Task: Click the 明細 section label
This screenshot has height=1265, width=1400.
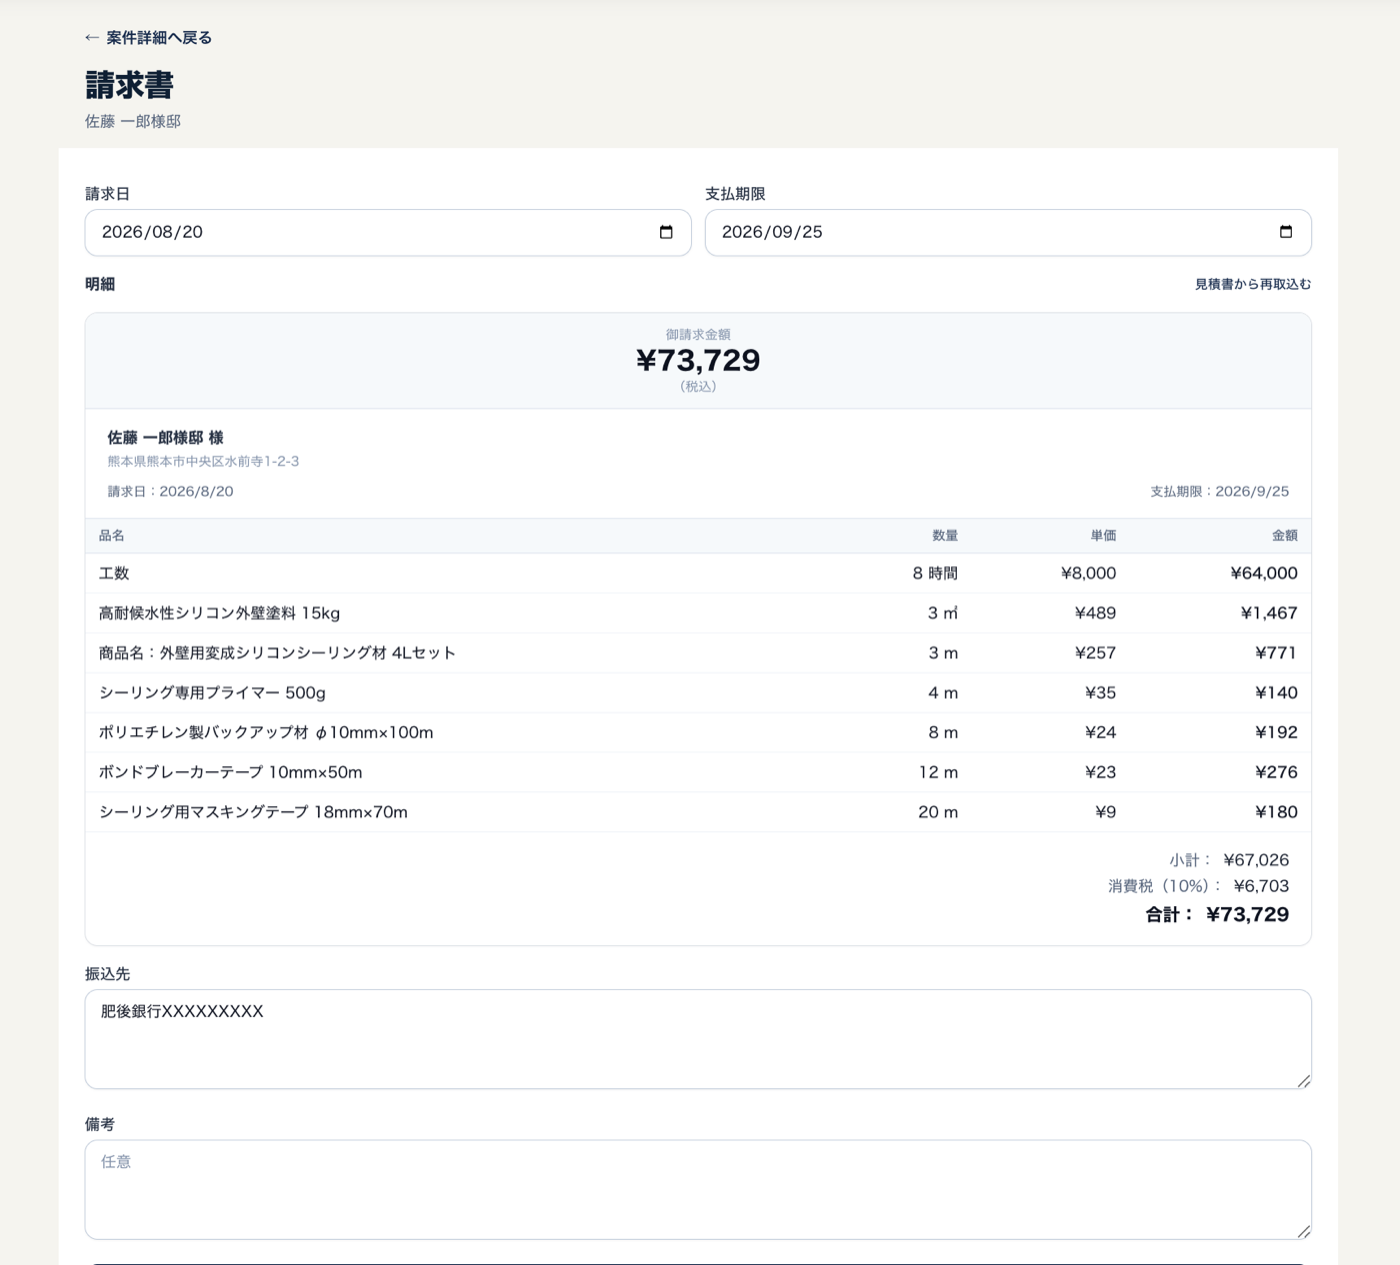Action: pyautogui.click(x=100, y=284)
